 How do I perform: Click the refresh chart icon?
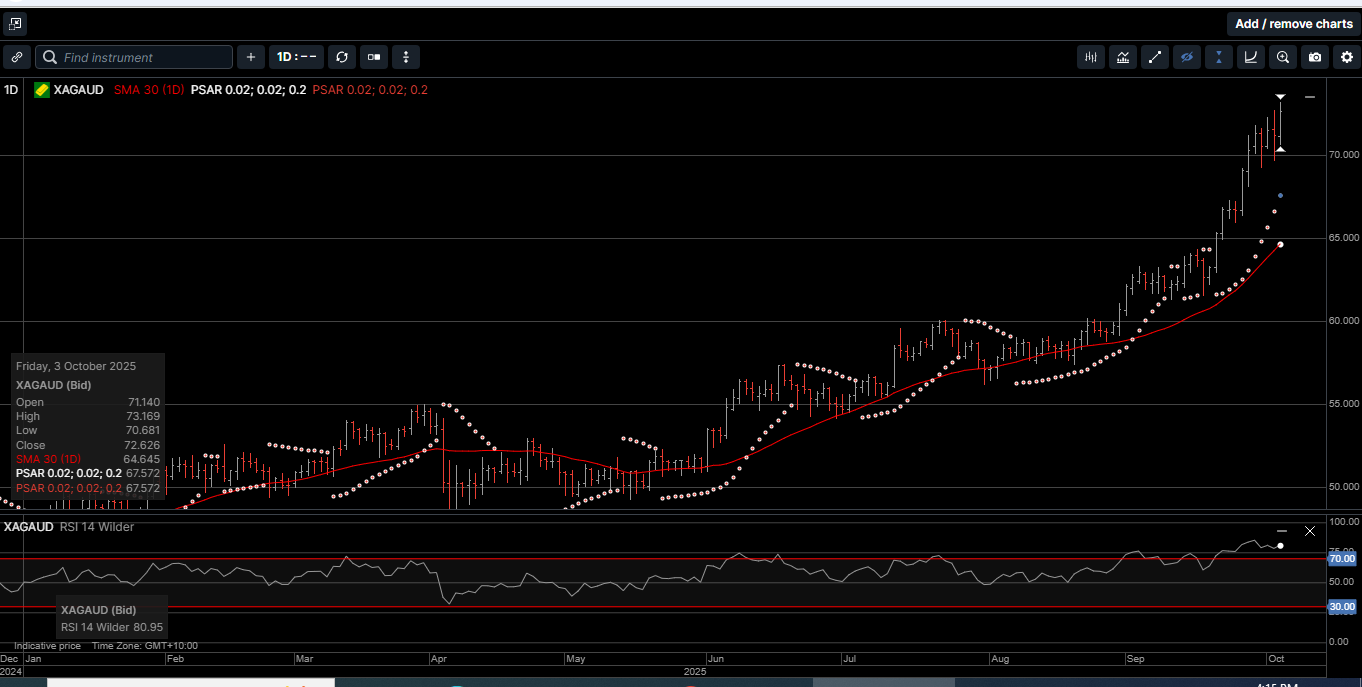(x=342, y=58)
